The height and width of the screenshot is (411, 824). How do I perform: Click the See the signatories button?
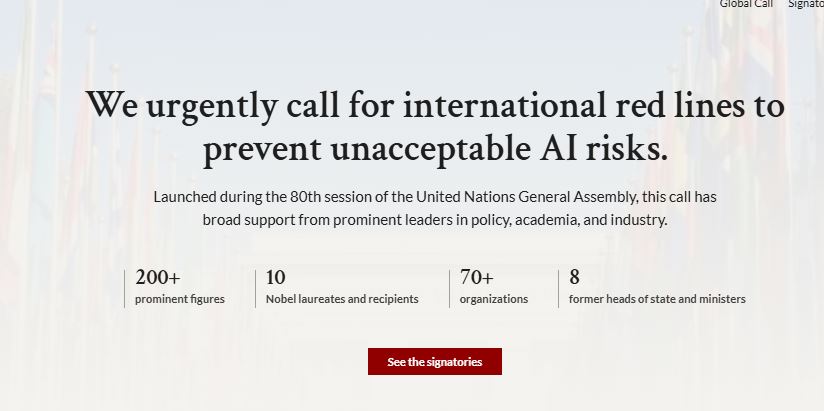coord(435,362)
